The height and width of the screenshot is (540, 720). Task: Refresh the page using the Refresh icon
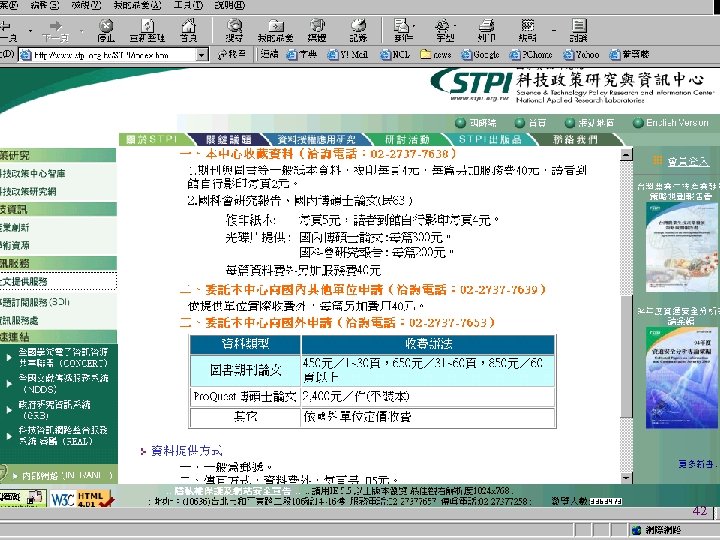pyautogui.click(x=147, y=31)
